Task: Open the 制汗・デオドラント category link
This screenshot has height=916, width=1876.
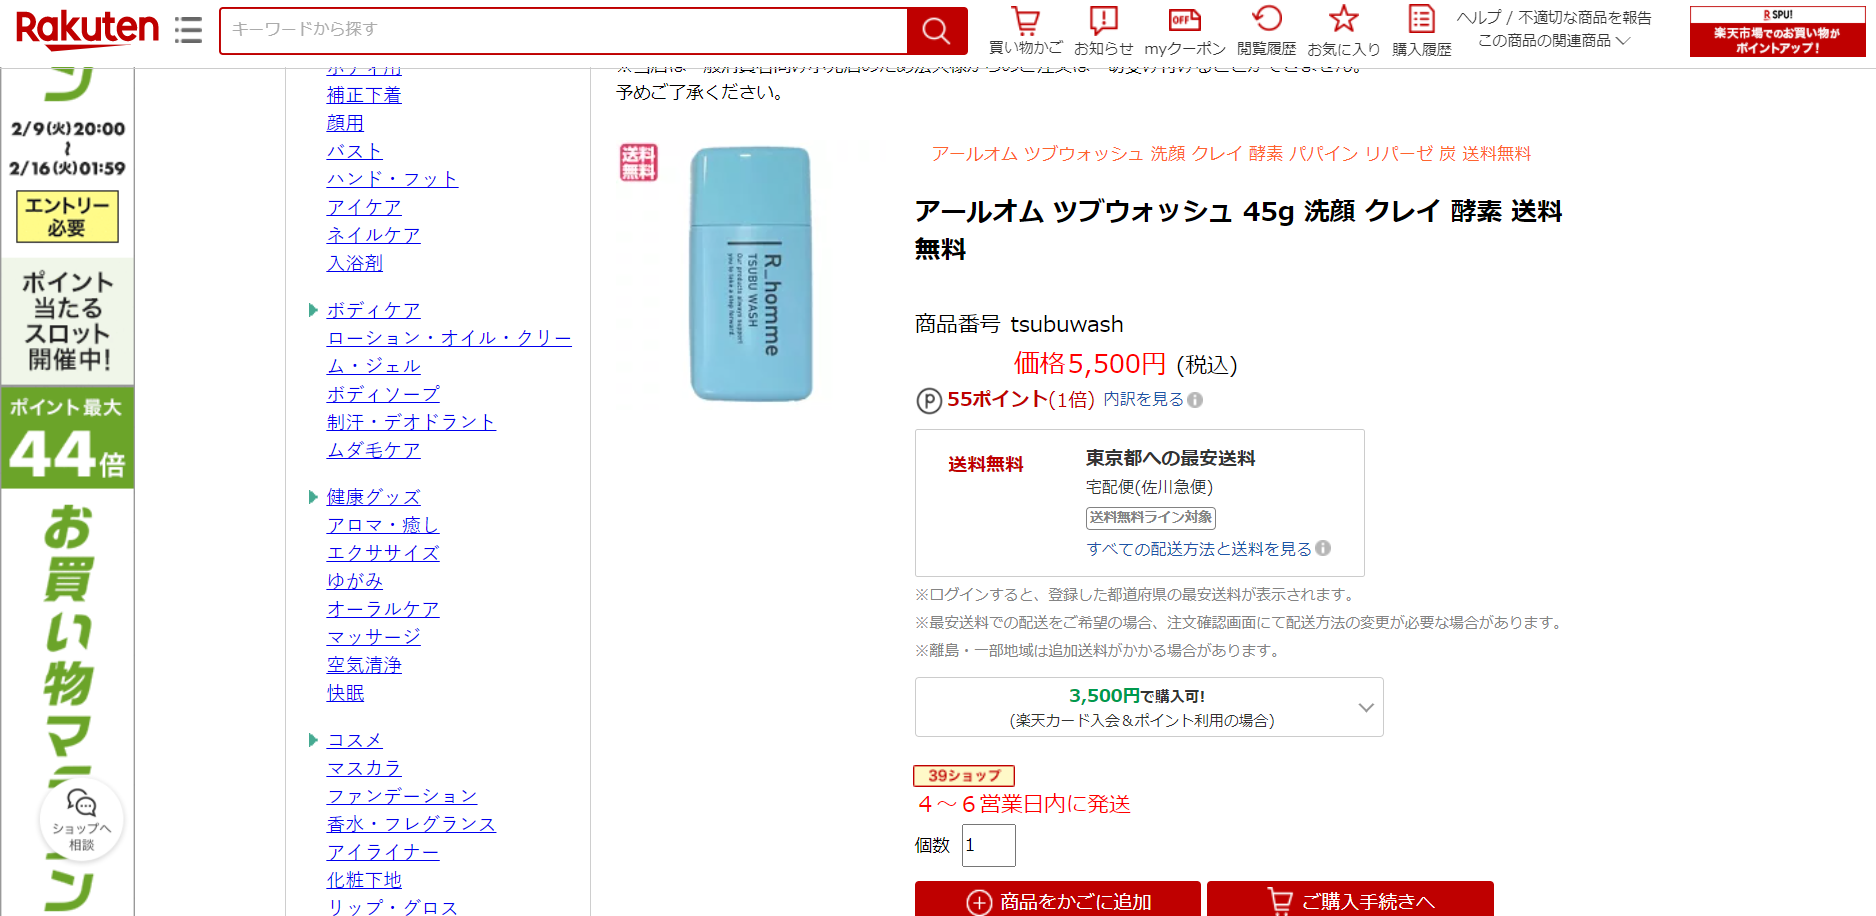Action: [411, 422]
